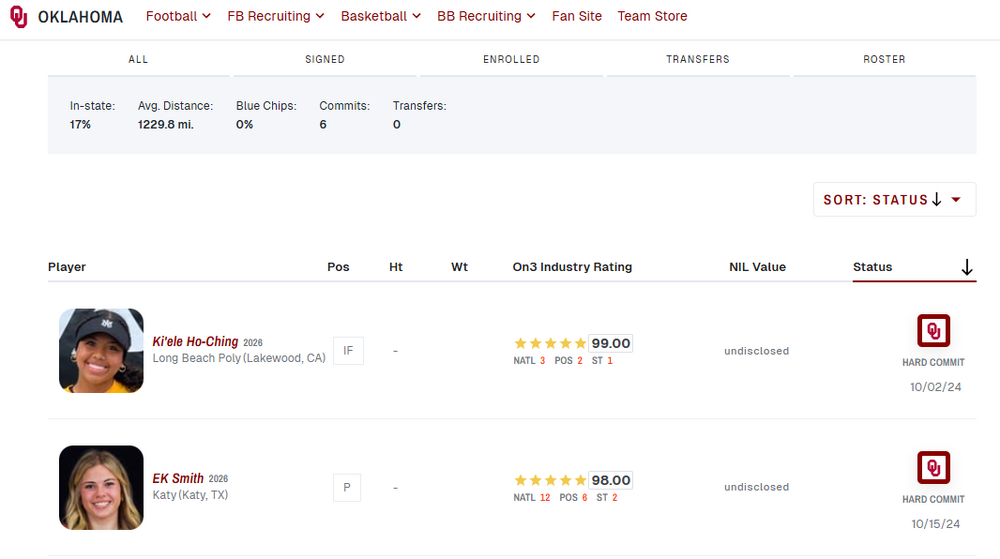
Task: Expand the FB Recruiting menu
Action: (x=276, y=17)
